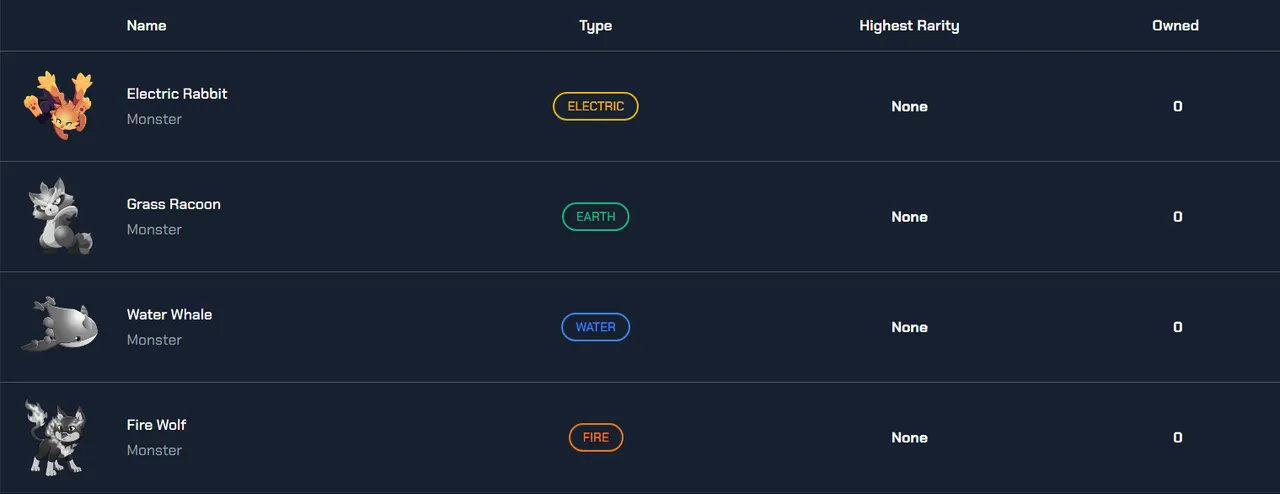Screen dimensions: 1280x494
Task: Click the FIRE type badge
Action: coord(595,437)
